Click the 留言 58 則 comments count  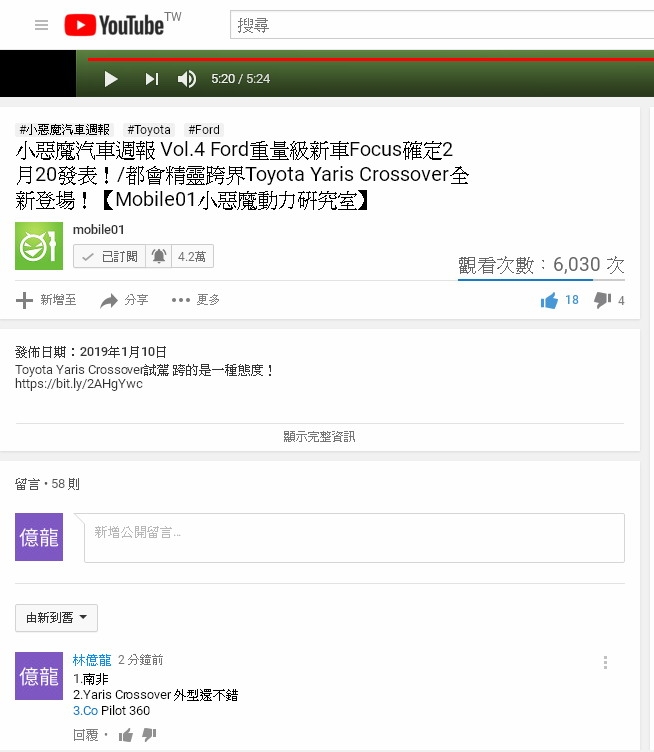47,484
